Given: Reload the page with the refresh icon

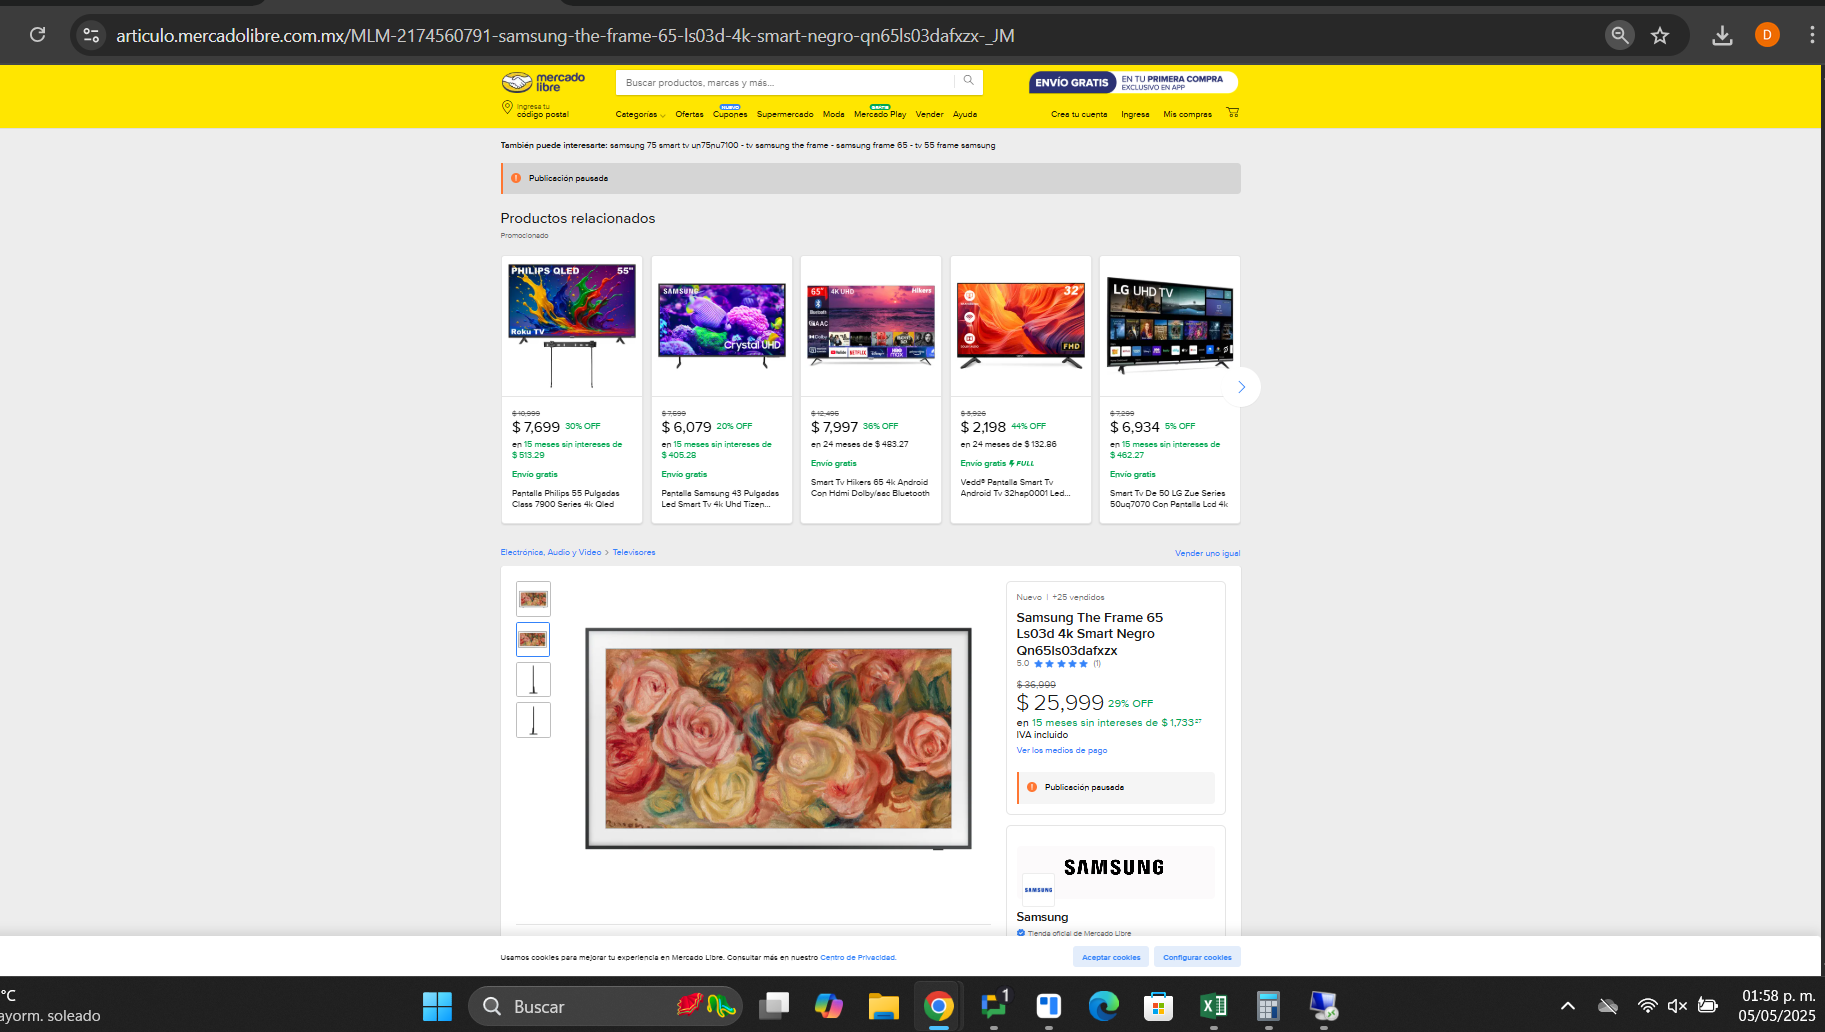Looking at the screenshot, I should [37, 35].
